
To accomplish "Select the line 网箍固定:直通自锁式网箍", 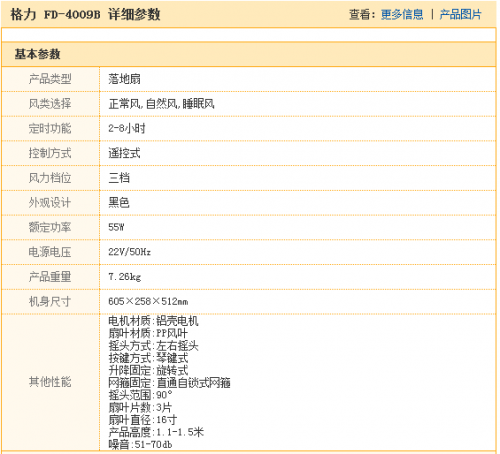I will pyautogui.click(x=169, y=383).
